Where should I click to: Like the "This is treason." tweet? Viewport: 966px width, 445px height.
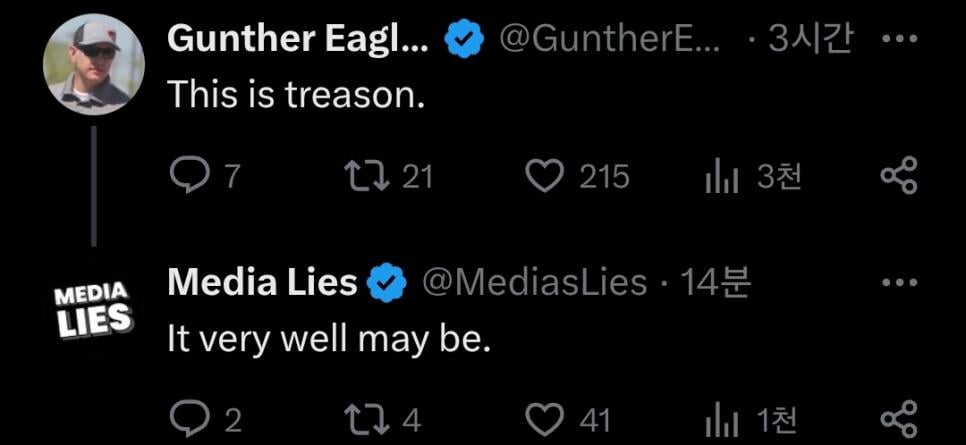click(545, 177)
